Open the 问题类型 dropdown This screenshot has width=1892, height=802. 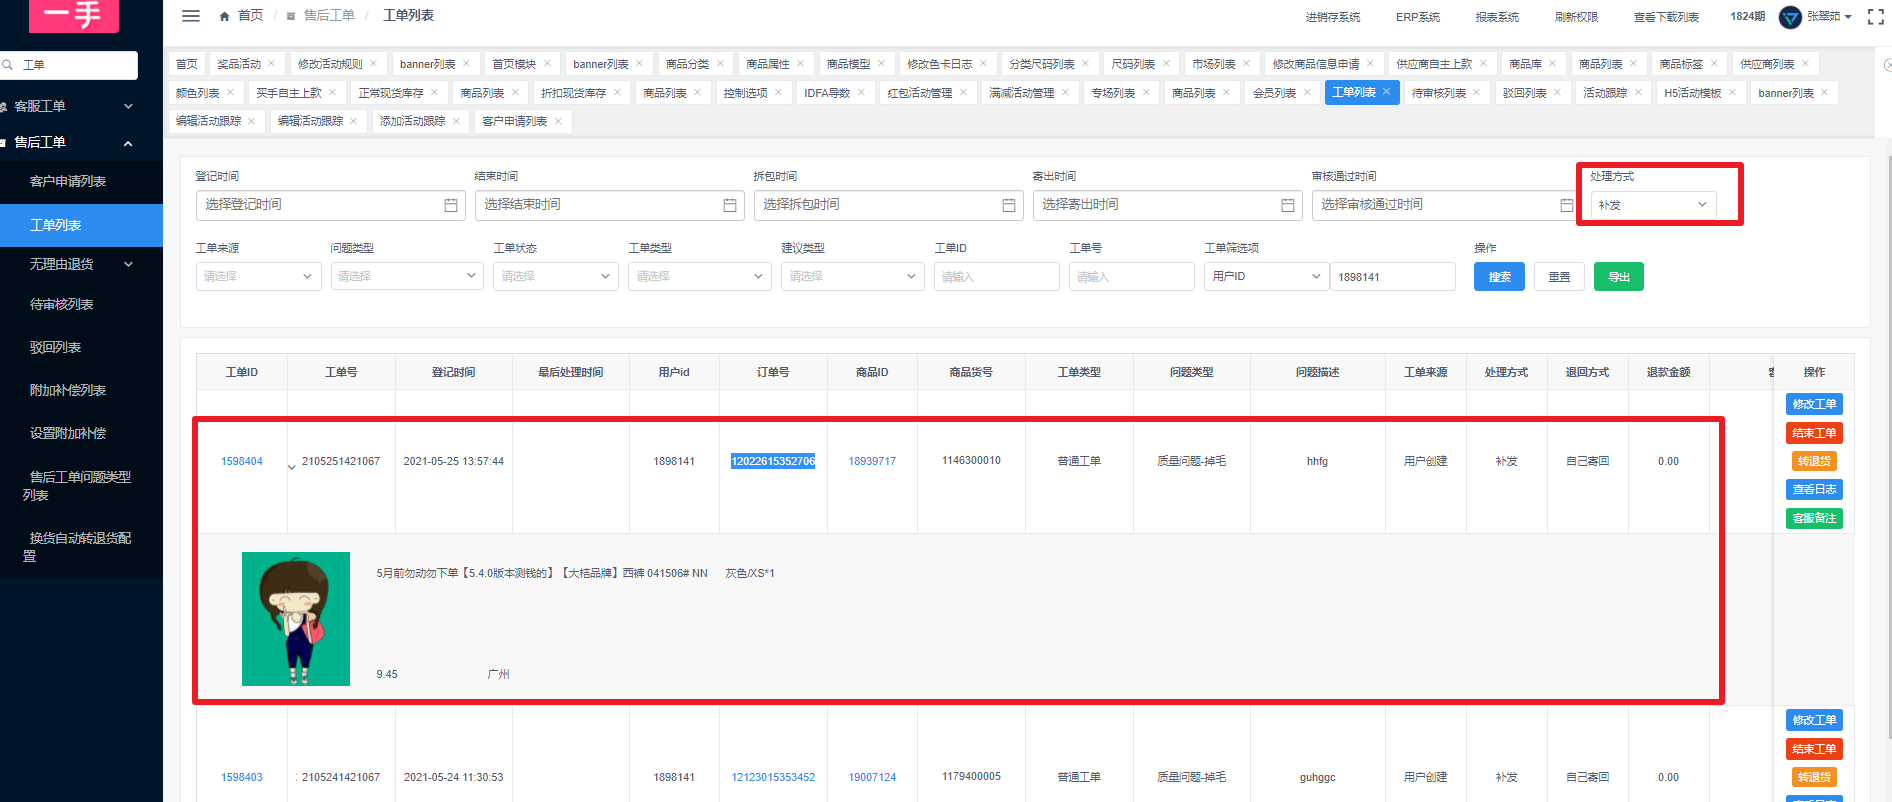(x=408, y=277)
